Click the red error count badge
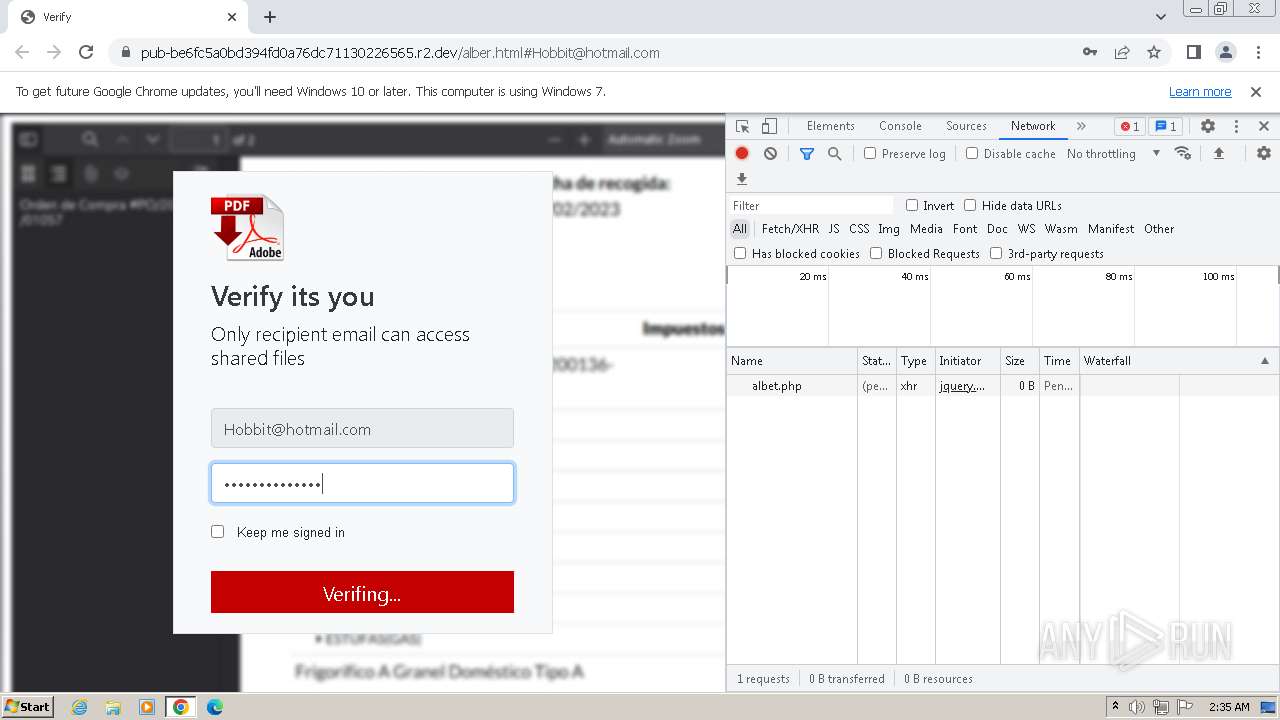1280x720 pixels. pyautogui.click(x=1129, y=126)
